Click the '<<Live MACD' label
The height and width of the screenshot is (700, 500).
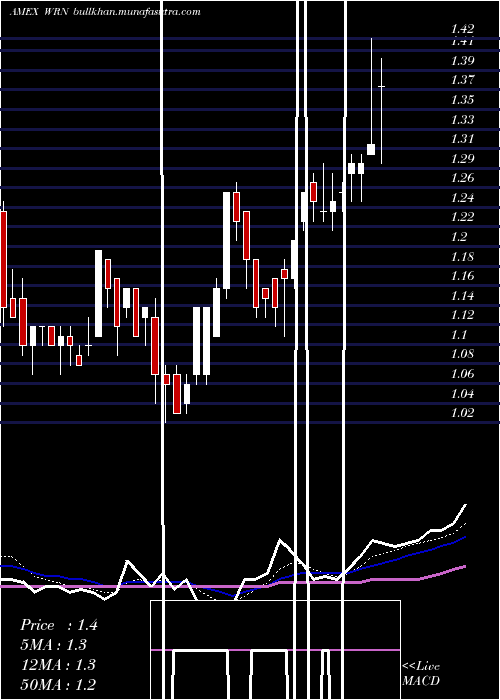(421, 673)
